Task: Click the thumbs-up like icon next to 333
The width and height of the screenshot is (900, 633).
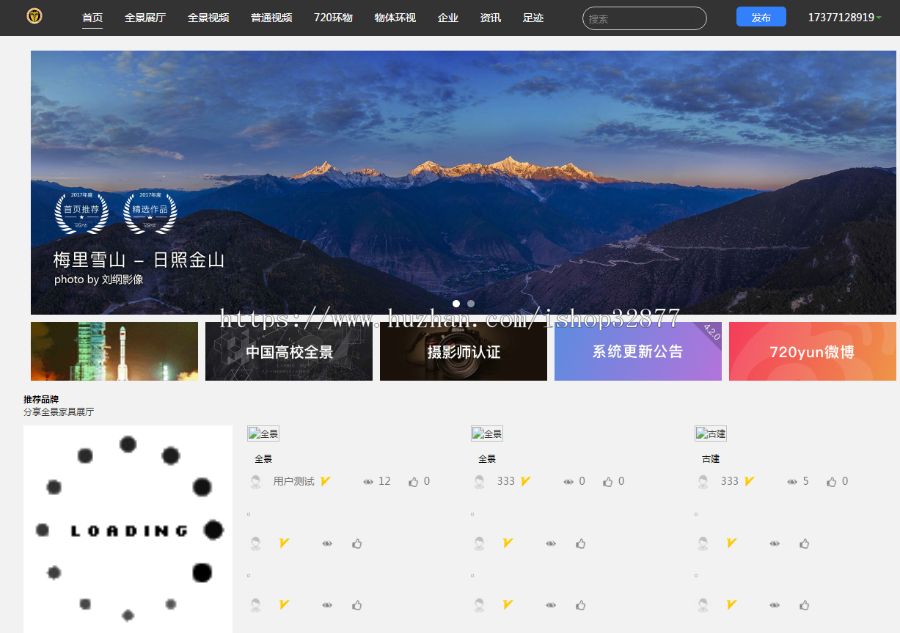Action: pos(610,481)
